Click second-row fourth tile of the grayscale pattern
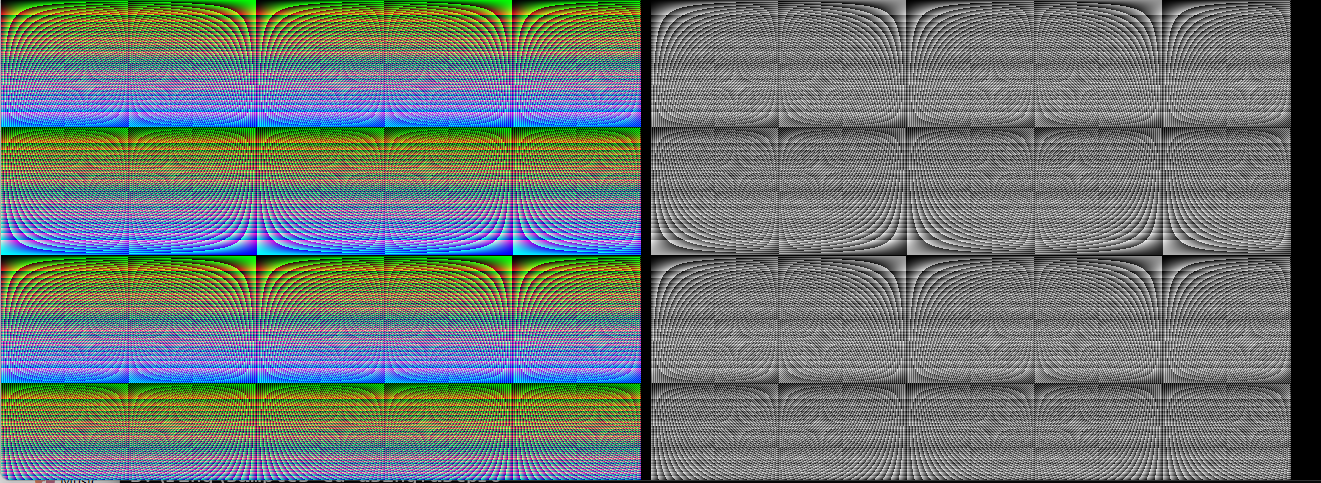The width and height of the screenshot is (1321, 483). (1099, 192)
